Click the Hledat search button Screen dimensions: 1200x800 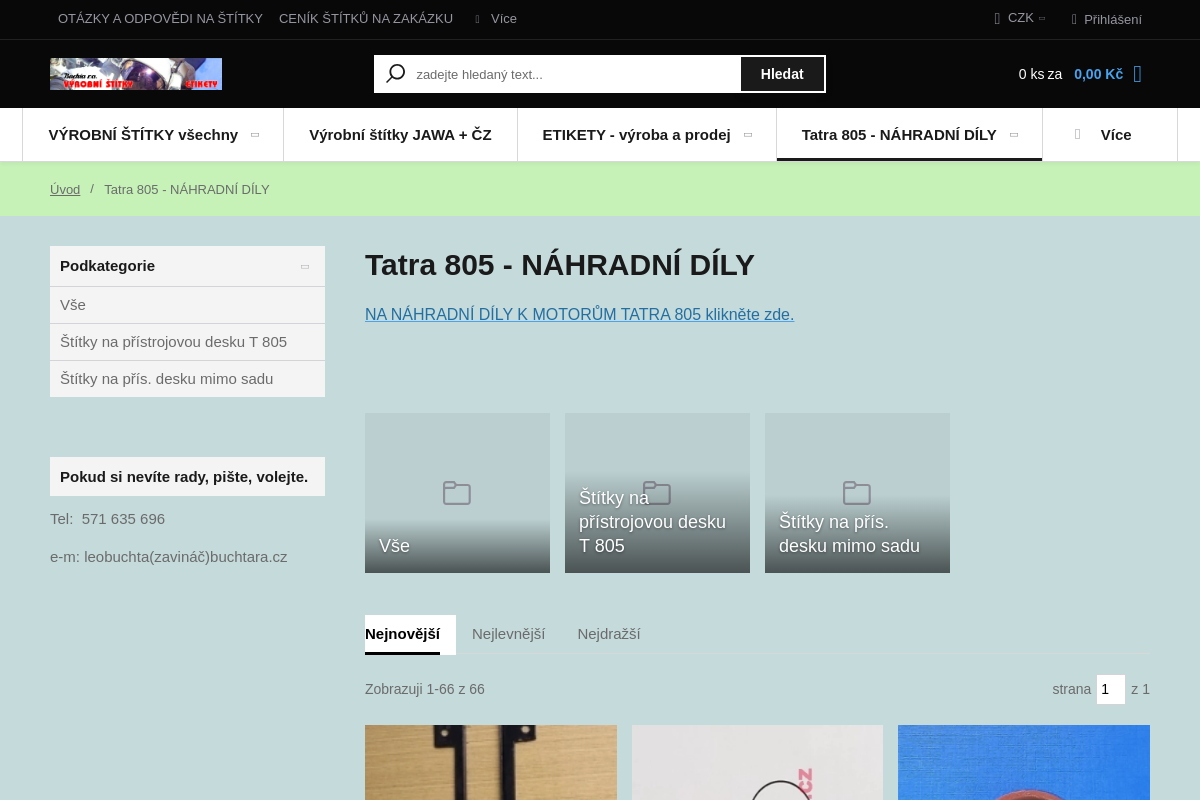(x=782, y=74)
